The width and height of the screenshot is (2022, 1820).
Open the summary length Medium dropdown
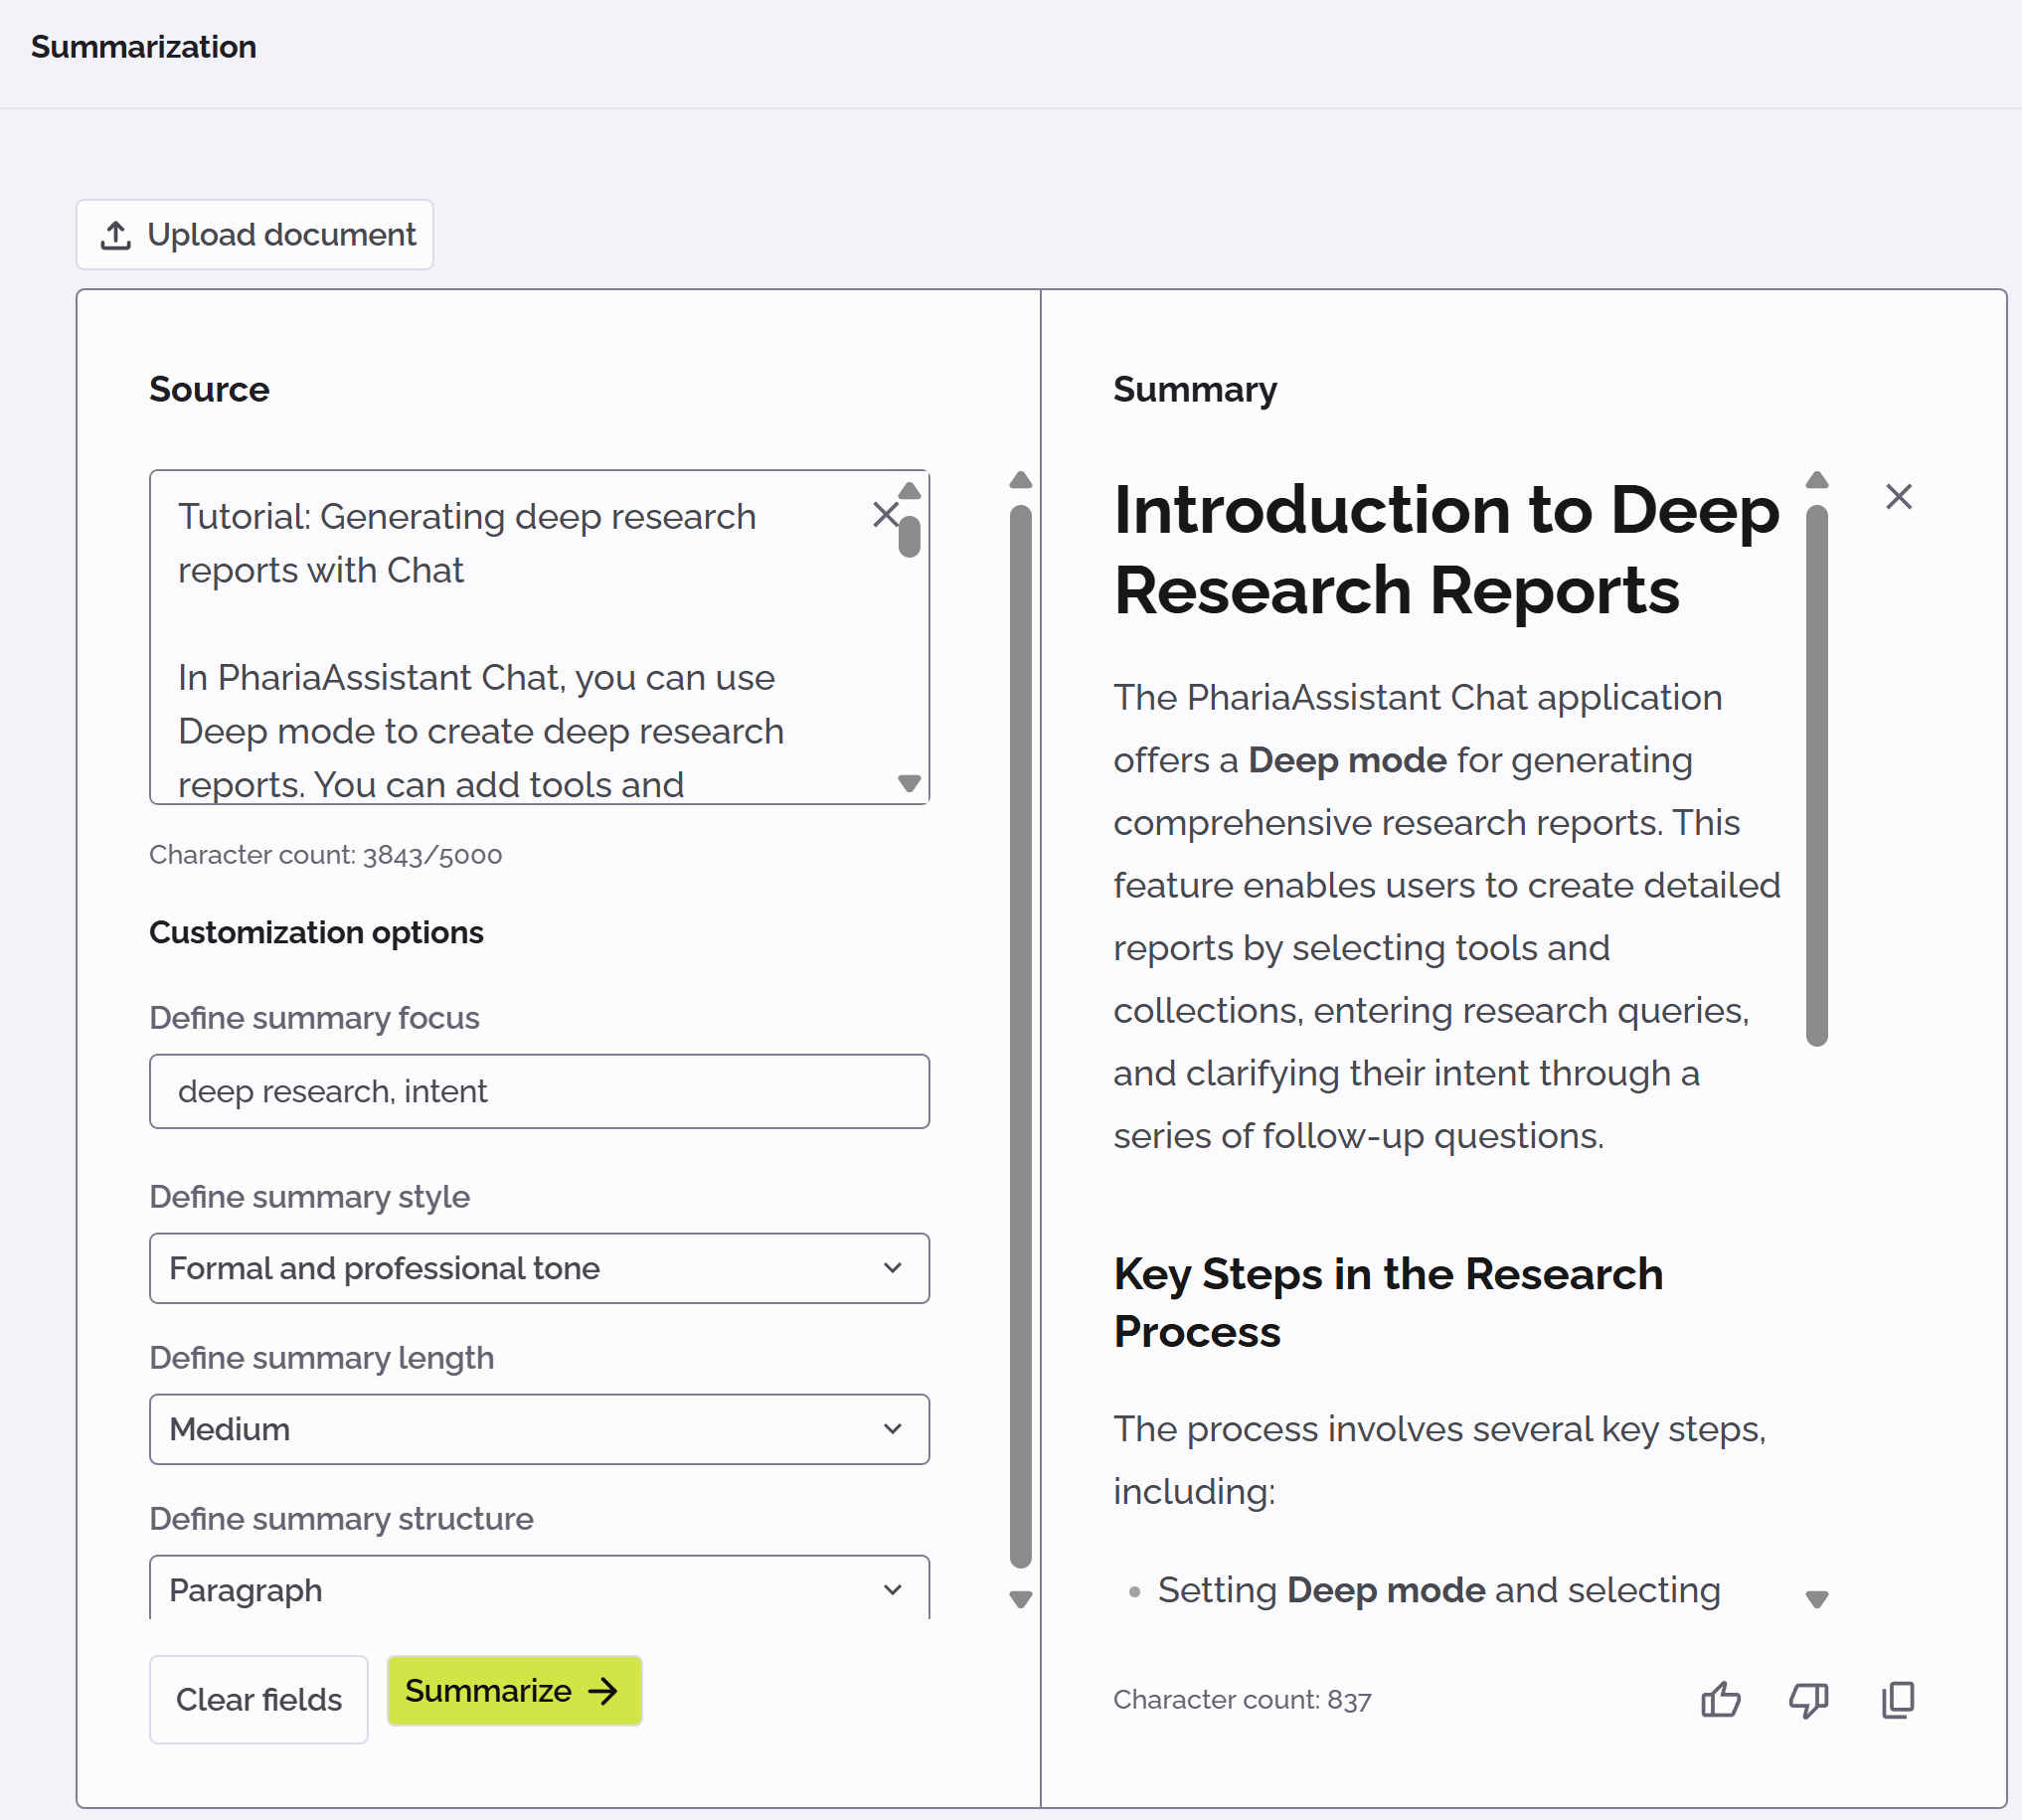pyautogui.click(x=539, y=1429)
